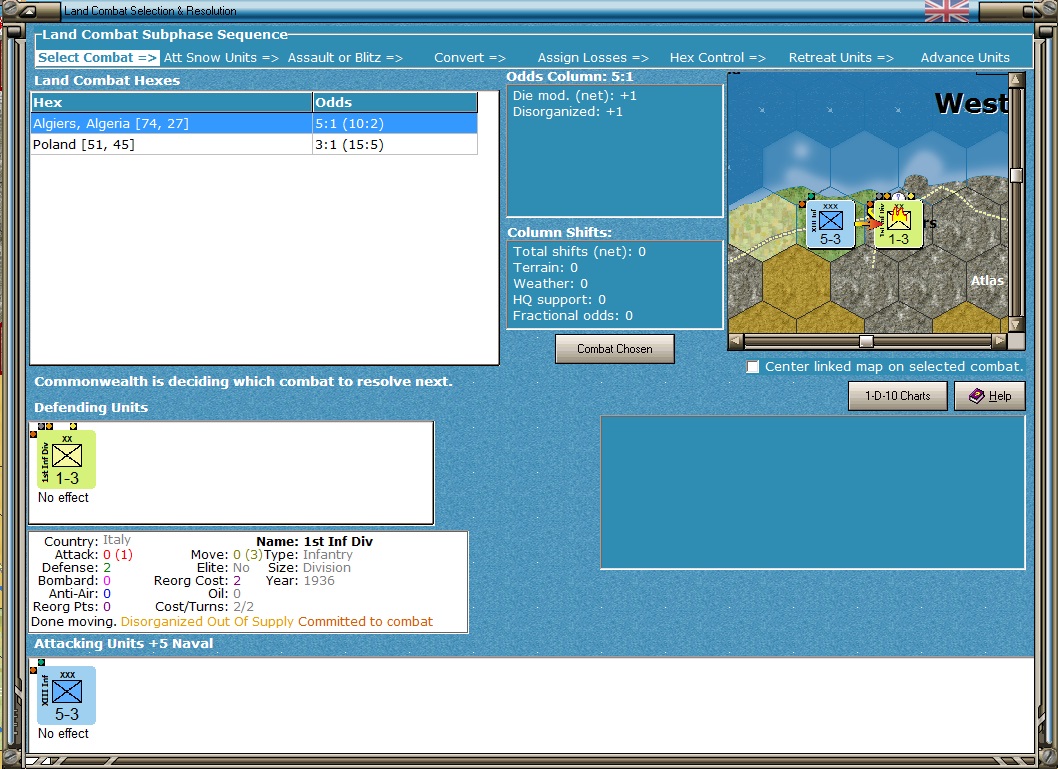Click the Committed to combat status text
This screenshot has width=1058, height=769.
coord(366,622)
